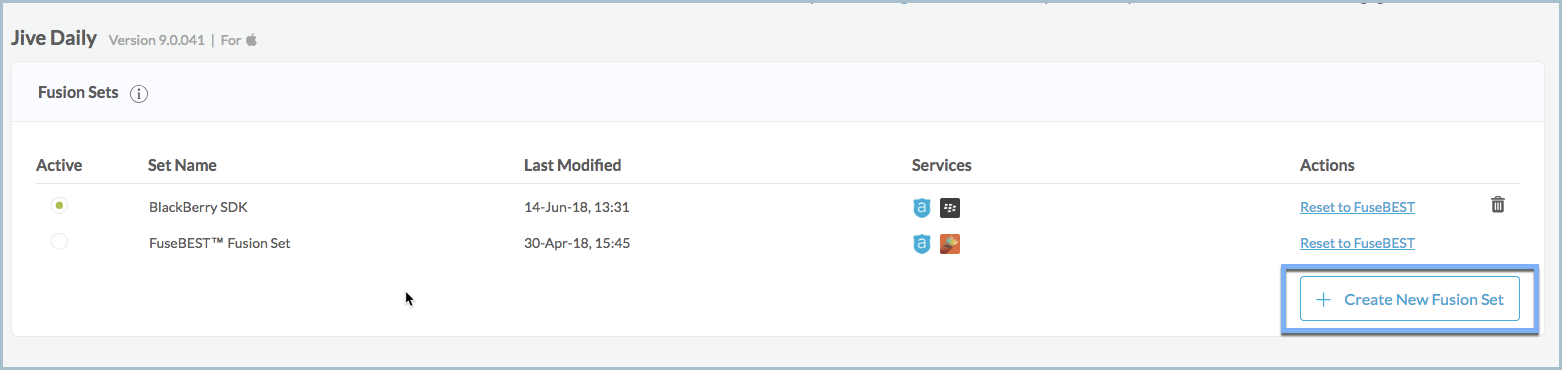Select the BlackBerry SDK active radio button

(59, 205)
